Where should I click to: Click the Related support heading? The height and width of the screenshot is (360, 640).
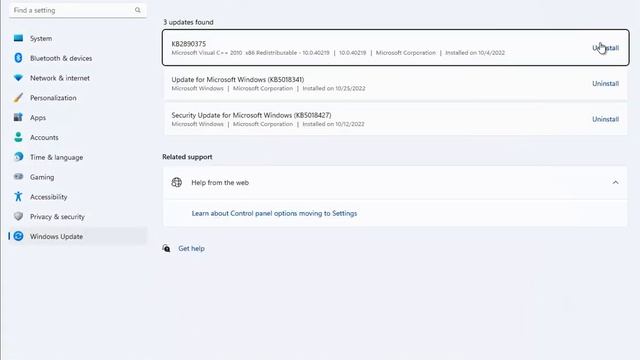[187, 157]
